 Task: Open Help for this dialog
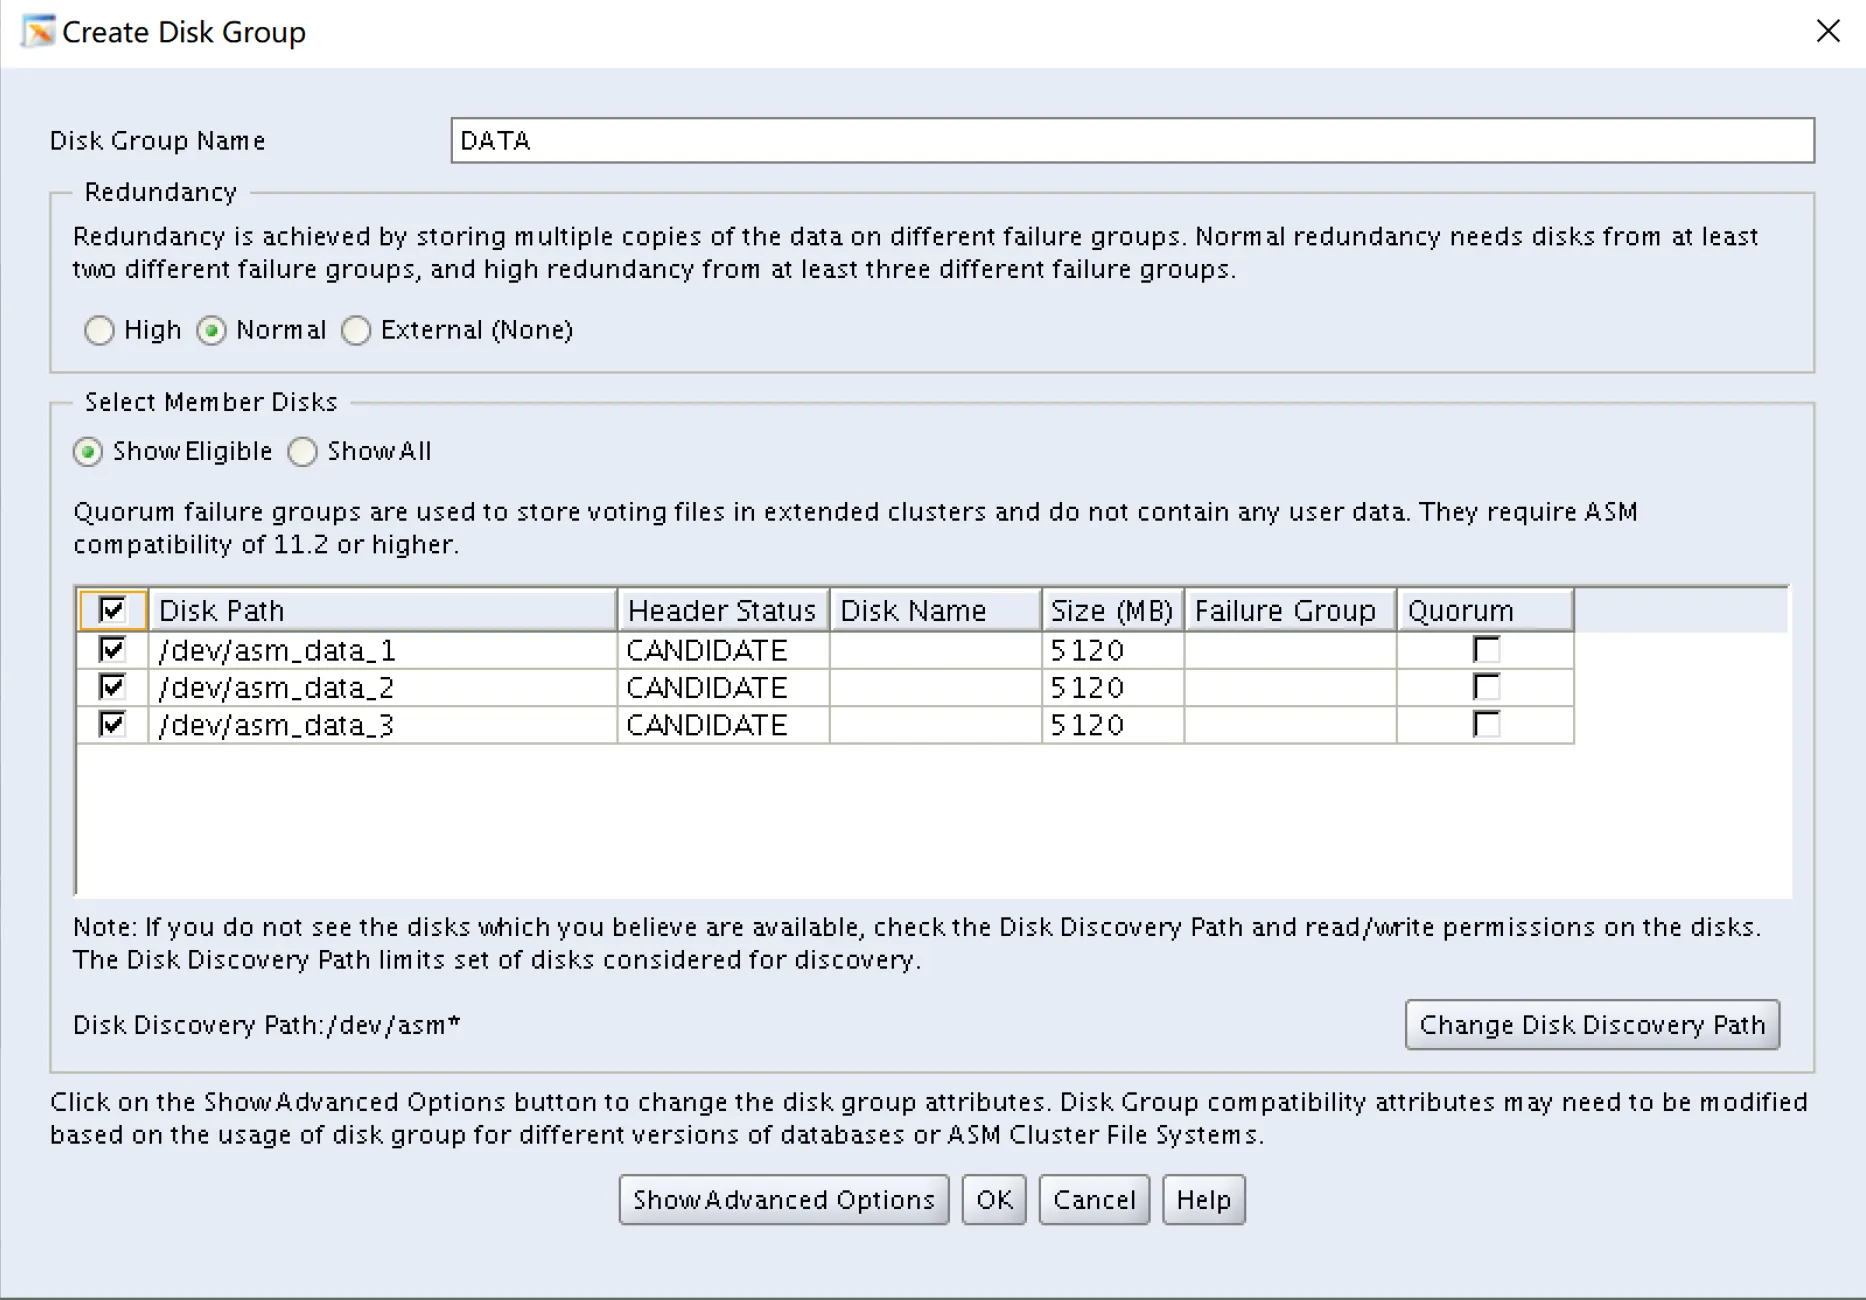pos(1203,1200)
